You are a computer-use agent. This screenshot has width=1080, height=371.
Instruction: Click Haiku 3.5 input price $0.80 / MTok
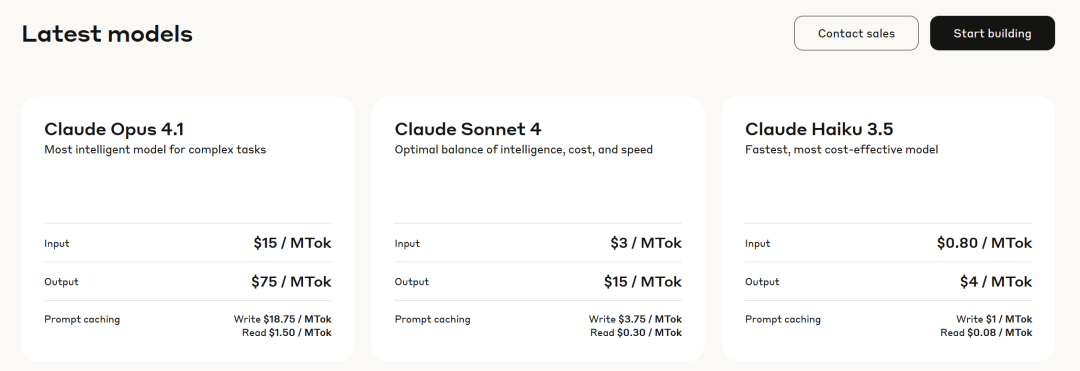click(984, 243)
